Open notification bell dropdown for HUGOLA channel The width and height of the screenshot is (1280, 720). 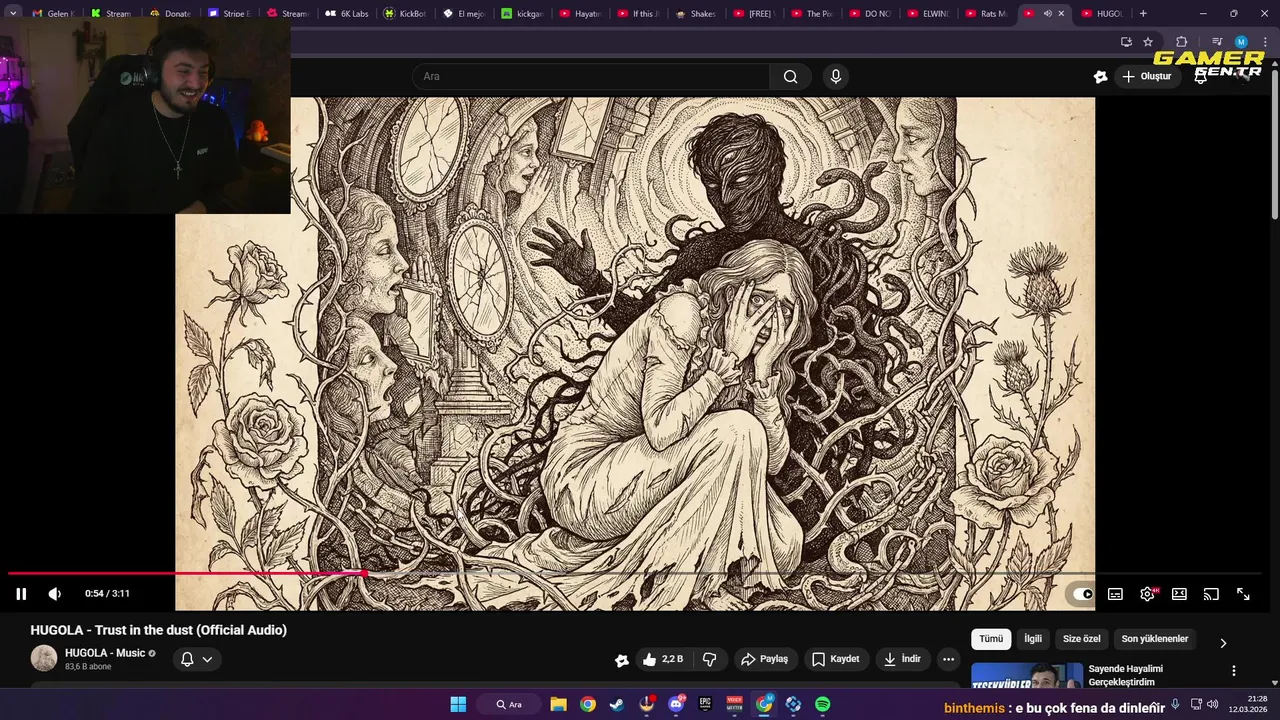pyautogui.click(x=197, y=659)
